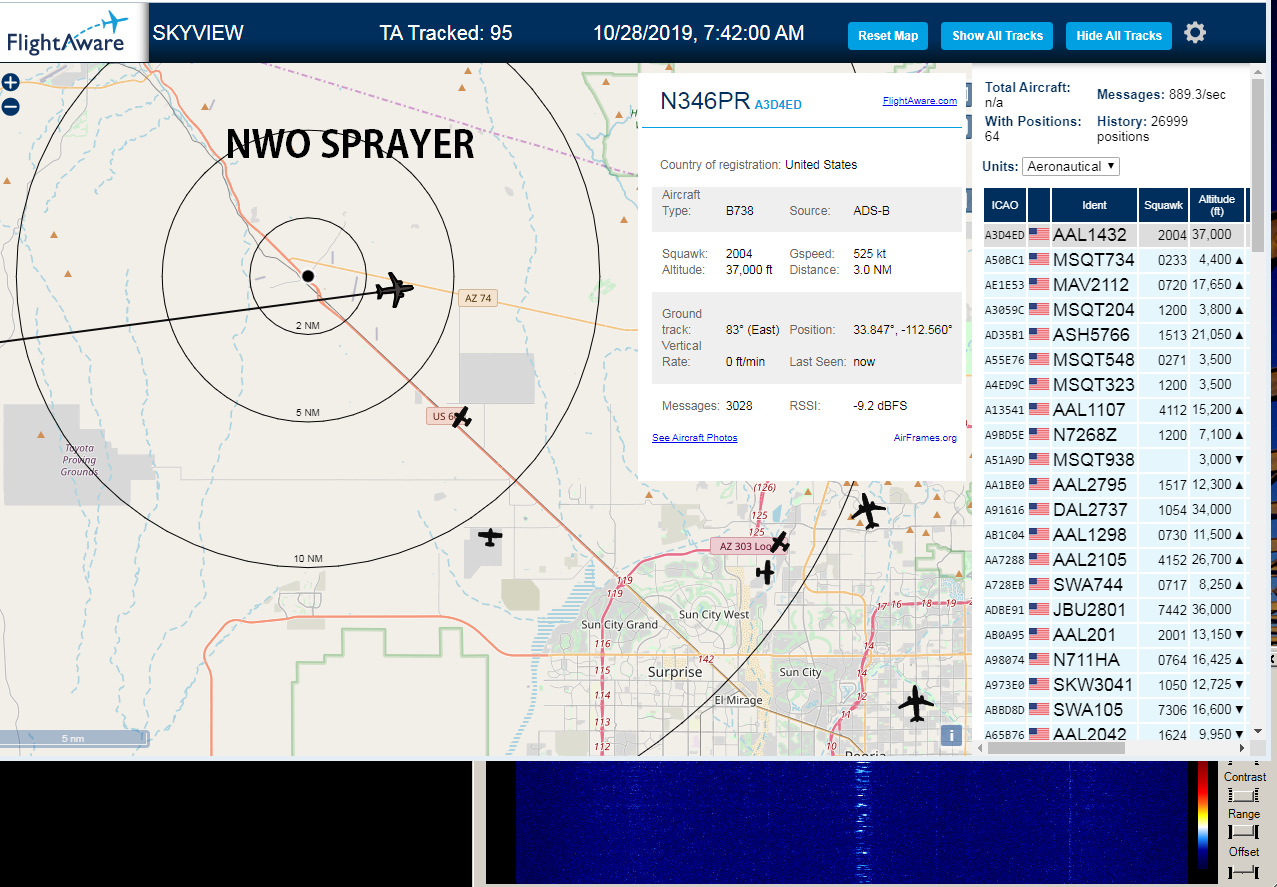The image size is (1277, 887).
Task: Click sidebar vertical scrollbar up arrow
Action: pyautogui.click(x=1257, y=74)
